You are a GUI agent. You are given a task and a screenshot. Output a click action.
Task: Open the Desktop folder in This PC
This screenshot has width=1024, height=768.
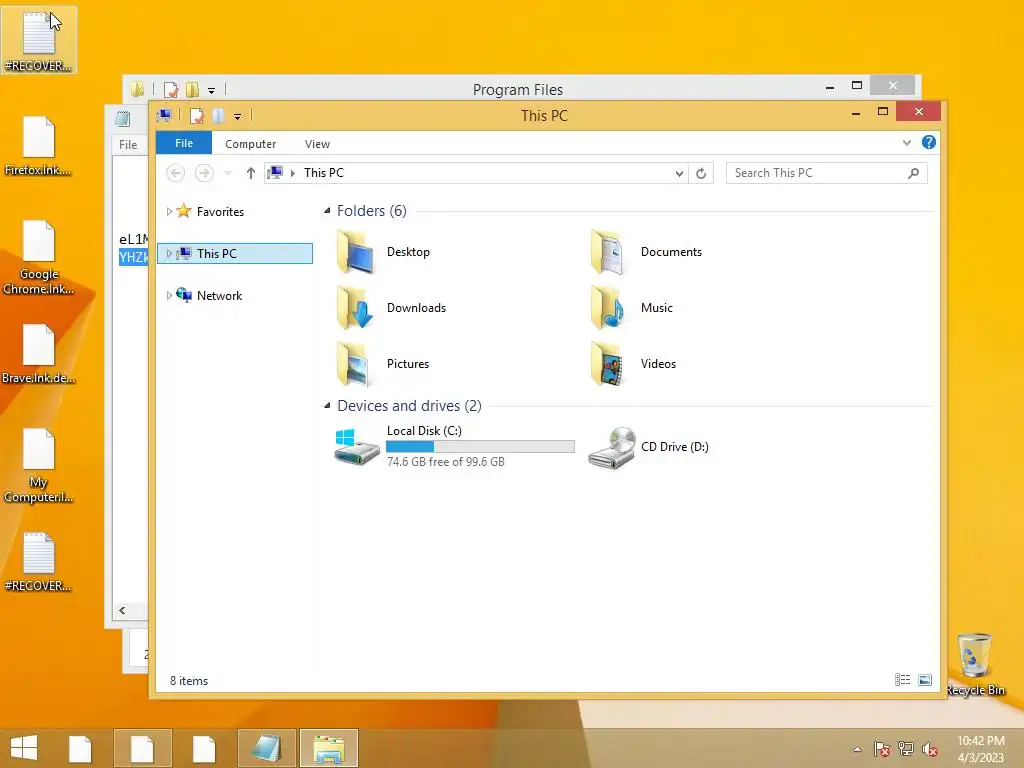tap(383, 252)
